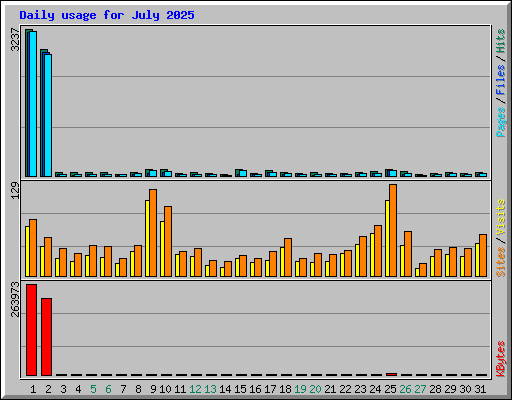Click day 20 on the x-axis
Screen dimensions: 512x400
[x=315, y=389]
